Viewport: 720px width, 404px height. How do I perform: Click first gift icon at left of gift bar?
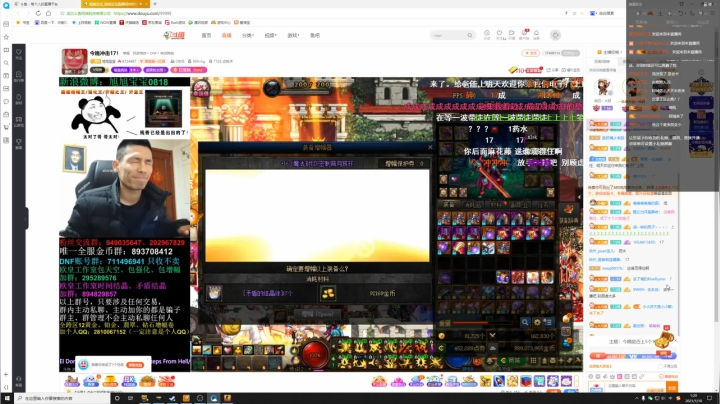click(72, 381)
